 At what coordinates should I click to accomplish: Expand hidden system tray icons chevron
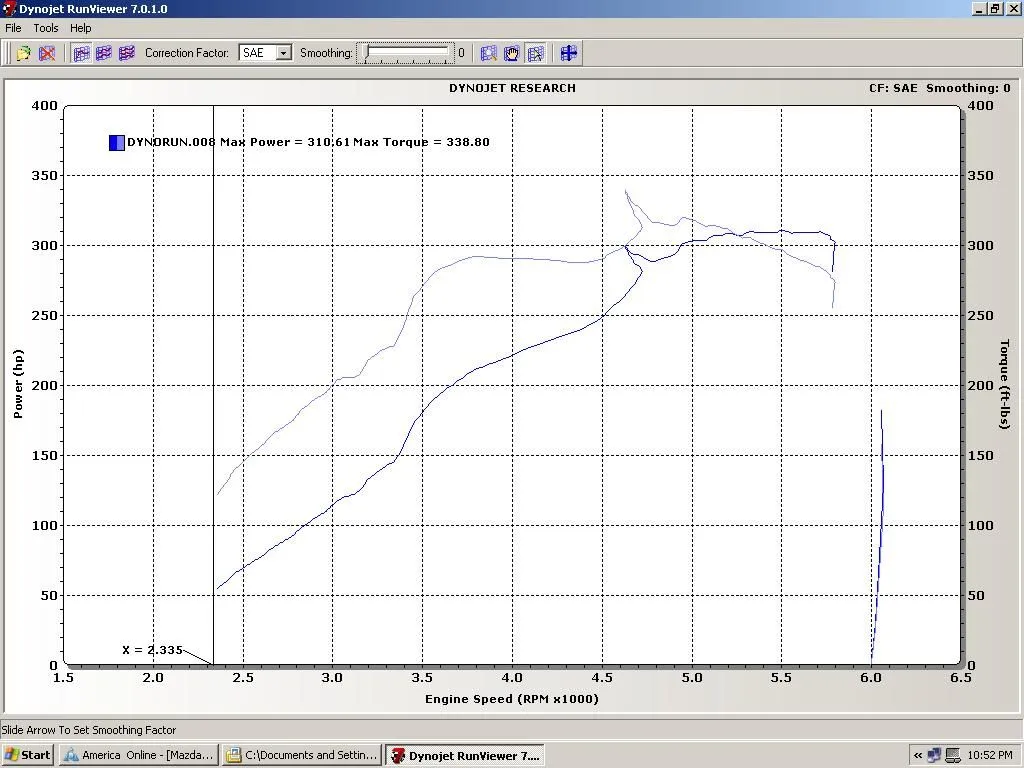click(x=918, y=755)
